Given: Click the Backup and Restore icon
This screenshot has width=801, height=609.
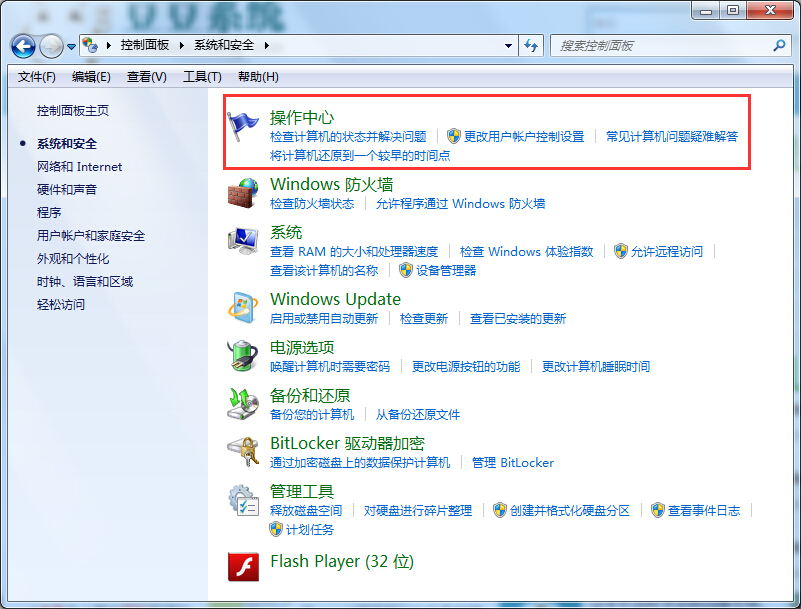Looking at the screenshot, I should coord(243,404).
